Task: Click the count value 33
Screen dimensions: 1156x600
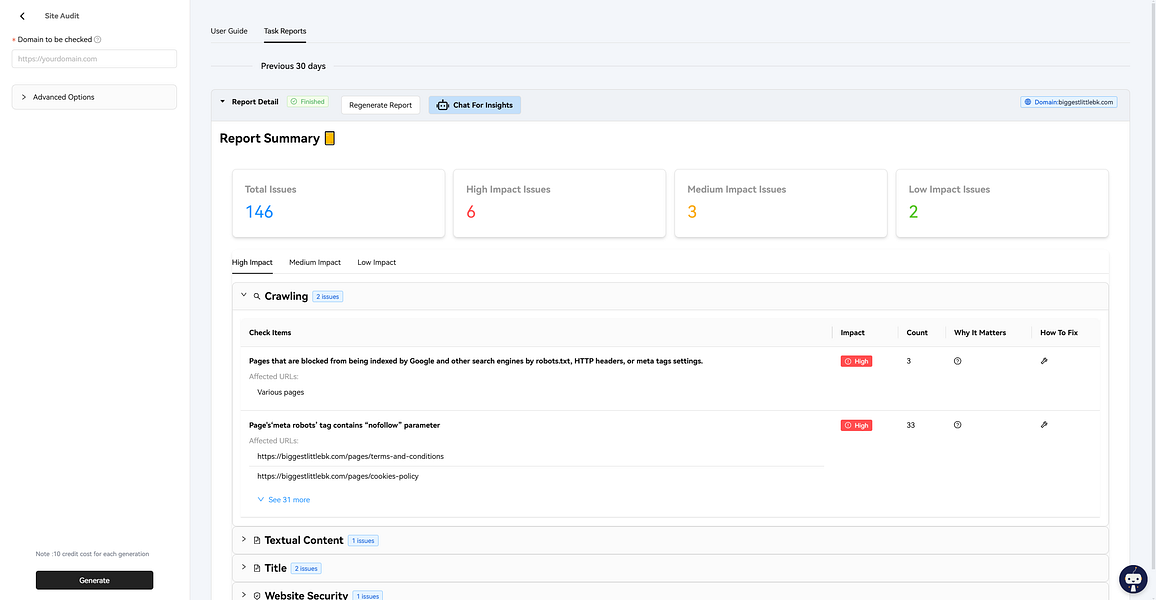Action: click(910, 425)
